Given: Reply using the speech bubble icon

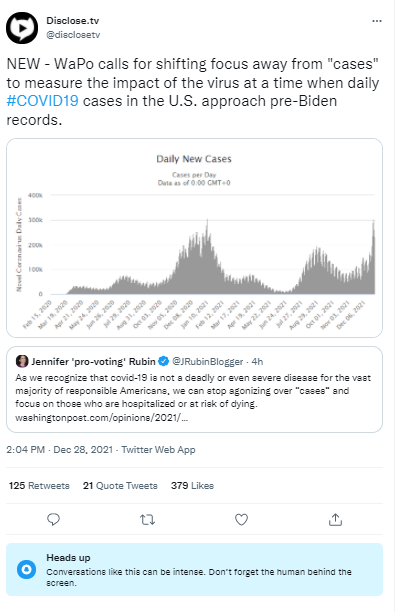Looking at the screenshot, I should [x=53, y=519].
